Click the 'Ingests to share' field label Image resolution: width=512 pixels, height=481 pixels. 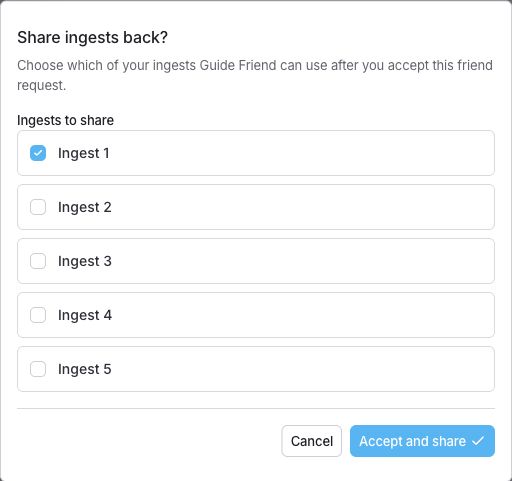[x=65, y=120]
